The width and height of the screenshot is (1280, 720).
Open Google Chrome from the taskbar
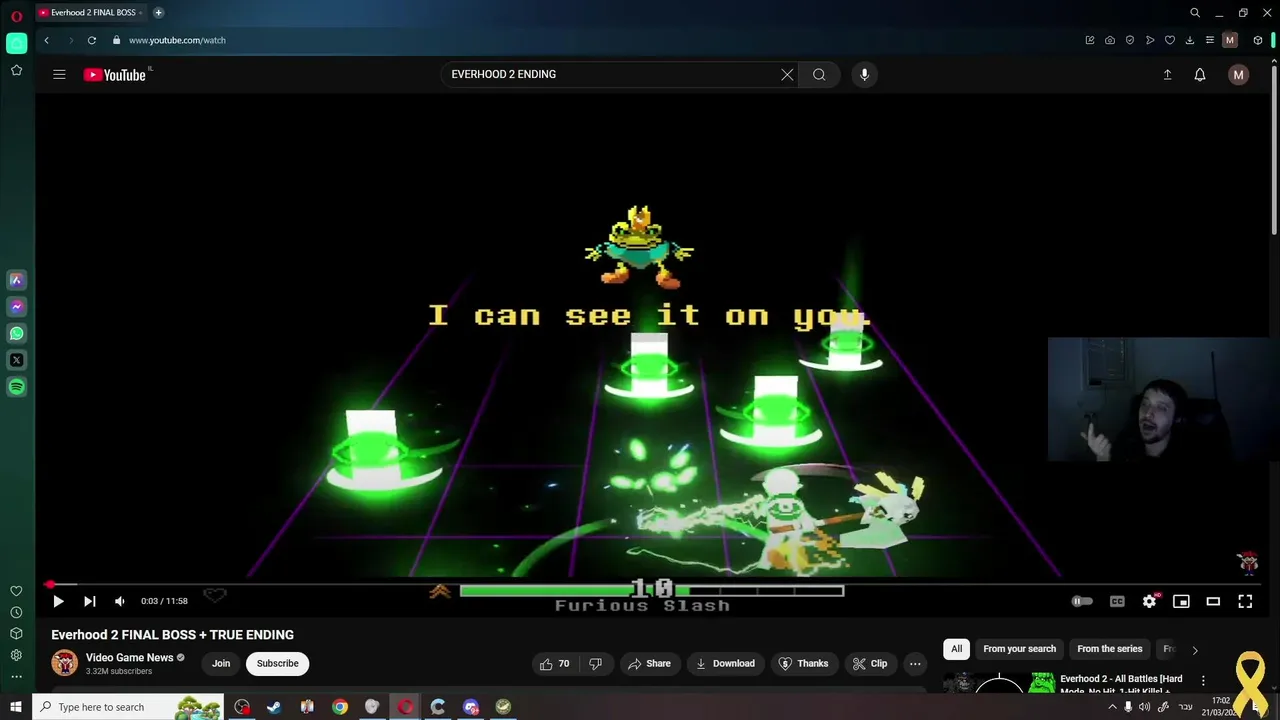(340, 707)
